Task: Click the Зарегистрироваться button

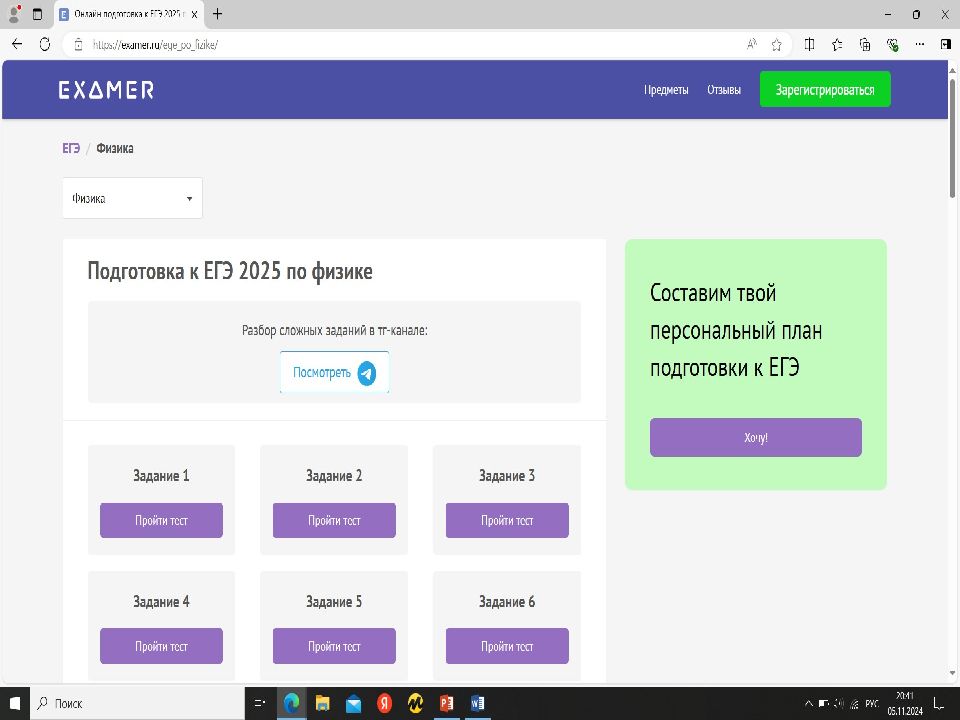Action: [x=824, y=90]
